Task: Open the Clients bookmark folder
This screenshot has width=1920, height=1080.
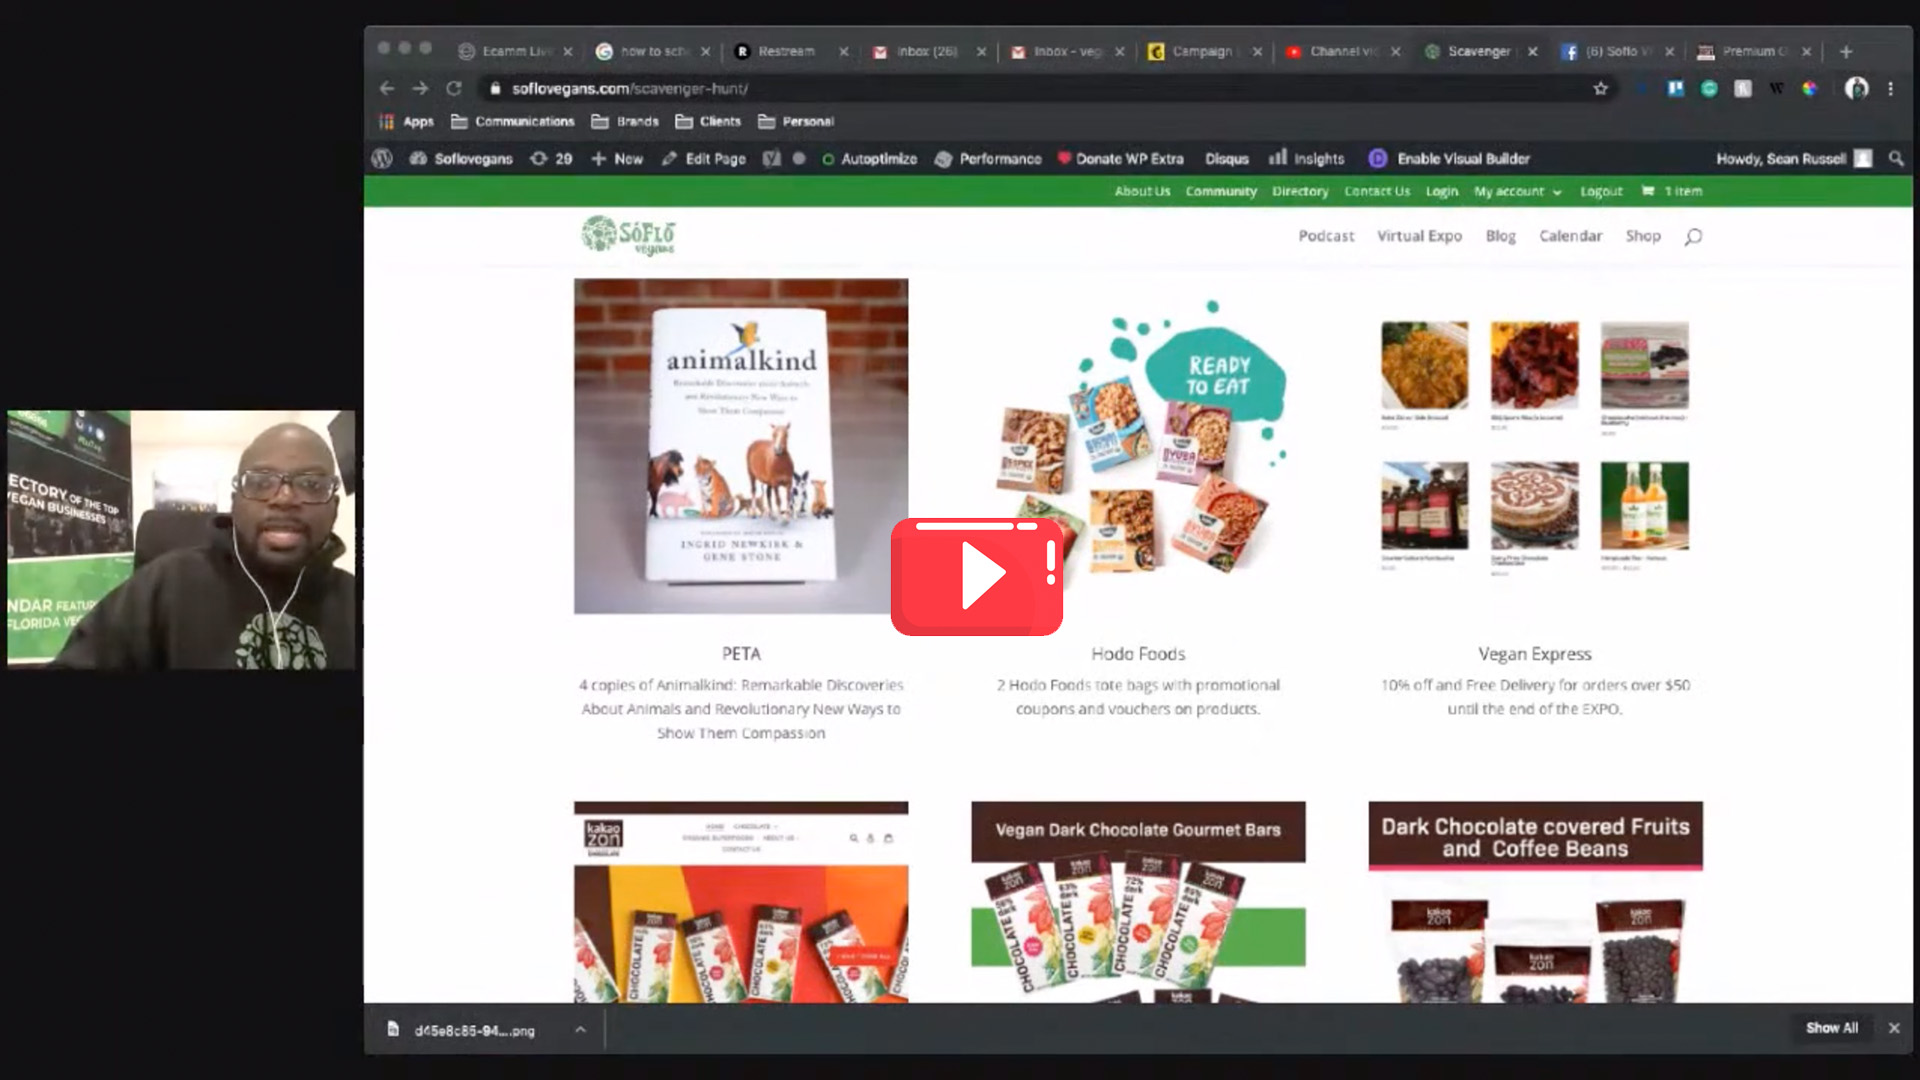Action: click(x=709, y=121)
